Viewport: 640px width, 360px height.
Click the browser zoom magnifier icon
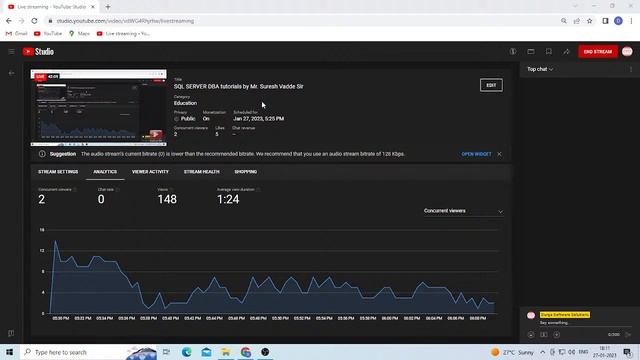pyautogui.click(x=564, y=21)
